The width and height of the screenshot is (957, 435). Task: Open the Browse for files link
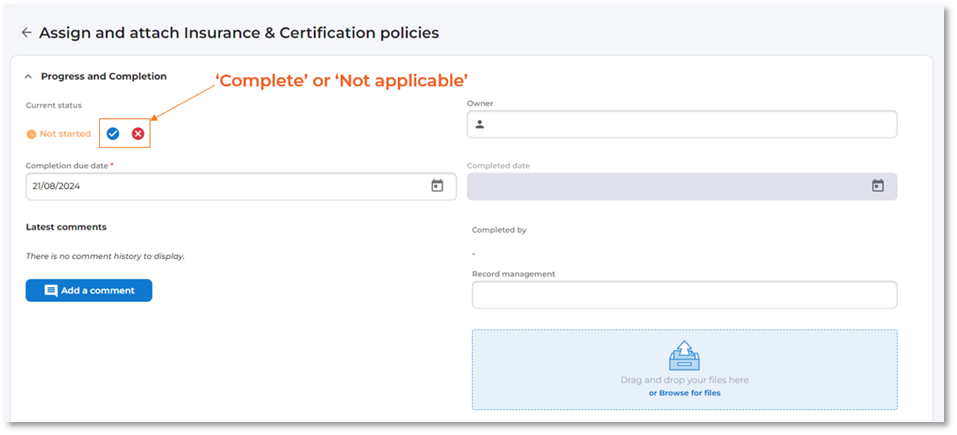click(684, 393)
